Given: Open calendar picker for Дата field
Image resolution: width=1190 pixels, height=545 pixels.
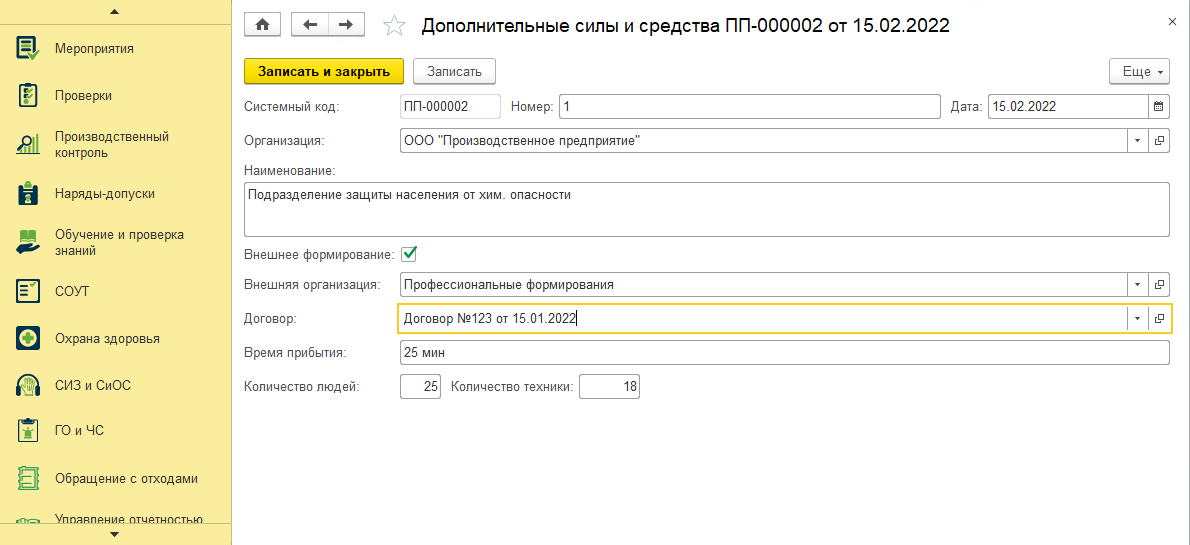Looking at the screenshot, I should [x=1158, y=107].
